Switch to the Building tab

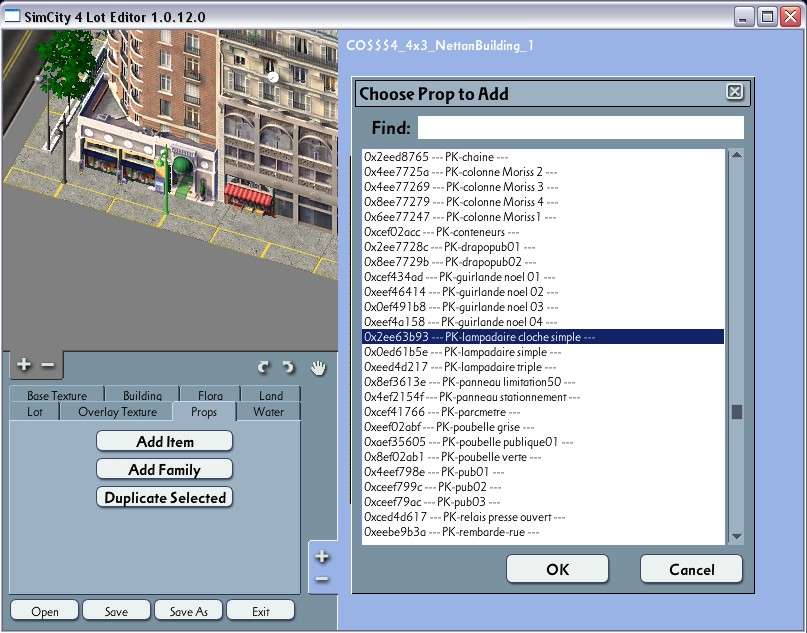142,394
